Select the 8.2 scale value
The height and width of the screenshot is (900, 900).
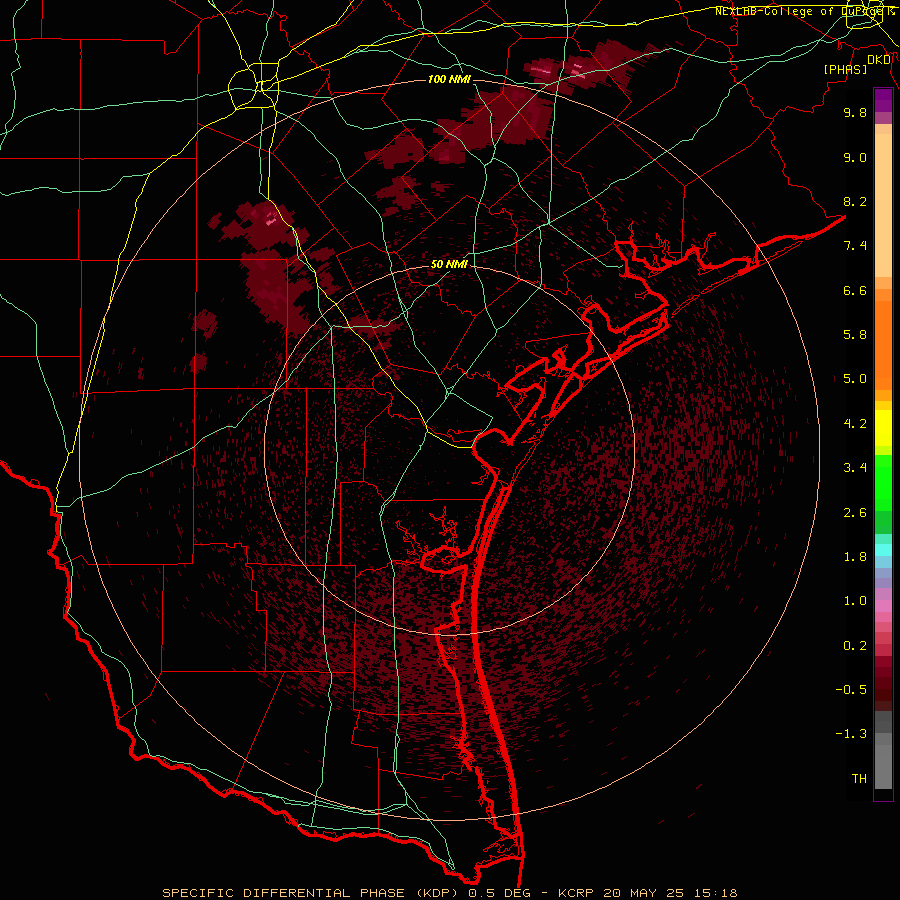(855, 201)
